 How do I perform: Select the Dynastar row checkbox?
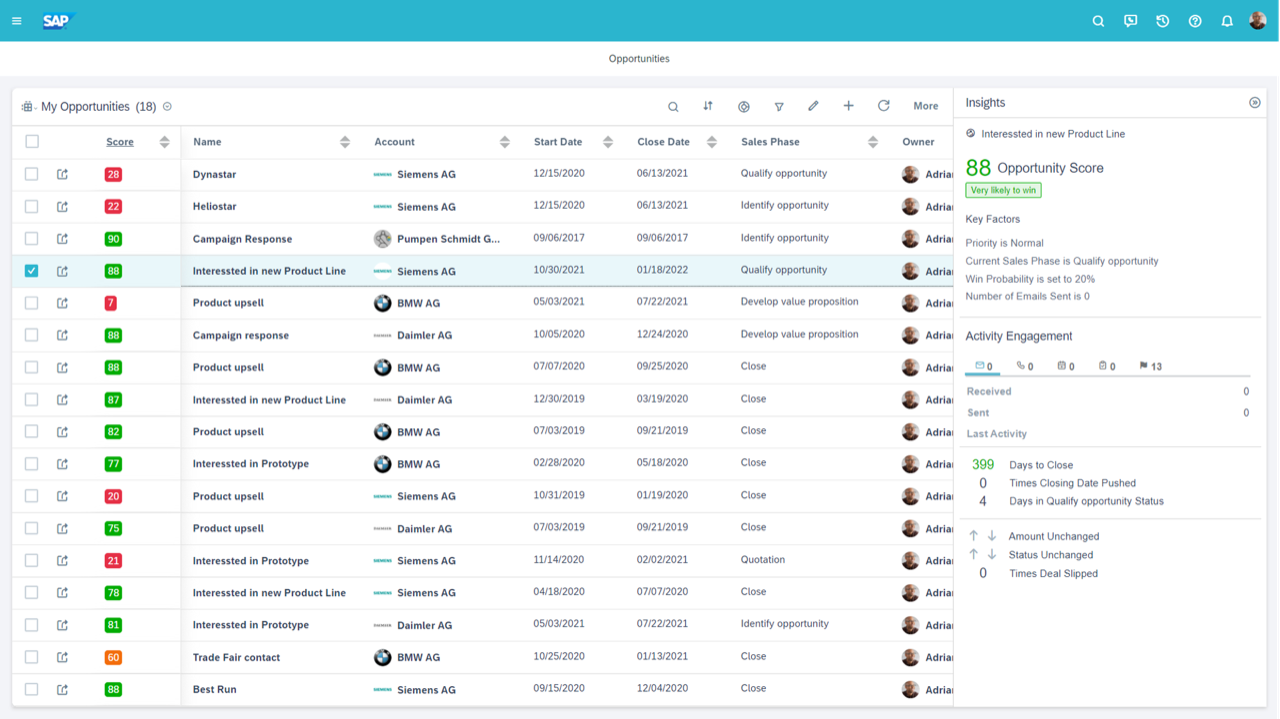point(32,174)
